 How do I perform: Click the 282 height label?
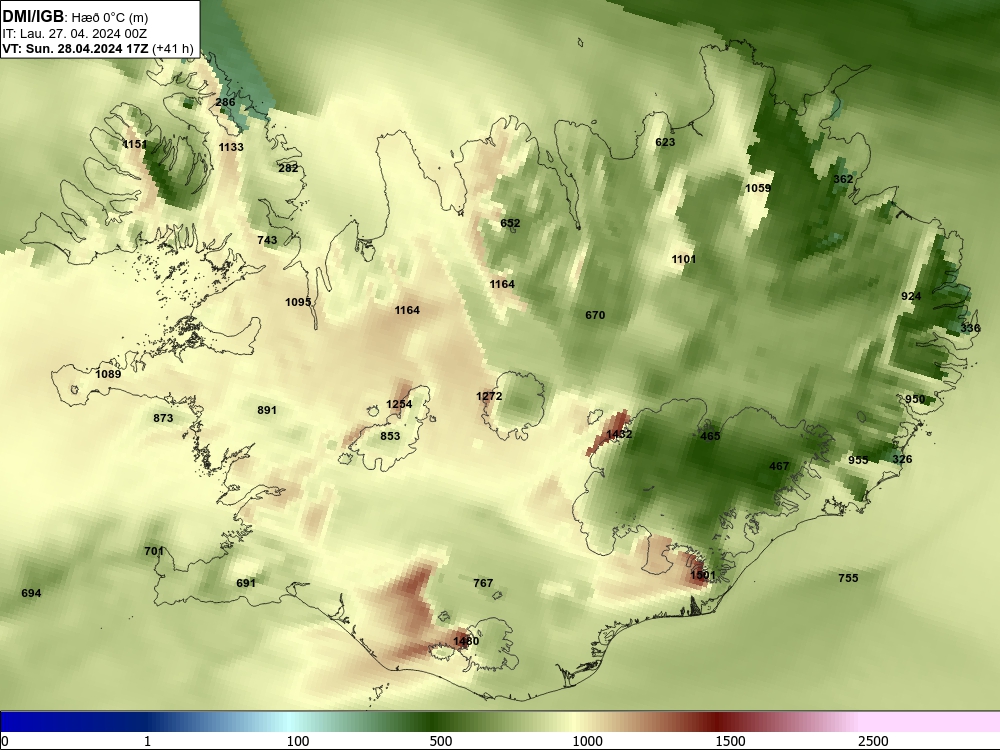coord(288,168)
